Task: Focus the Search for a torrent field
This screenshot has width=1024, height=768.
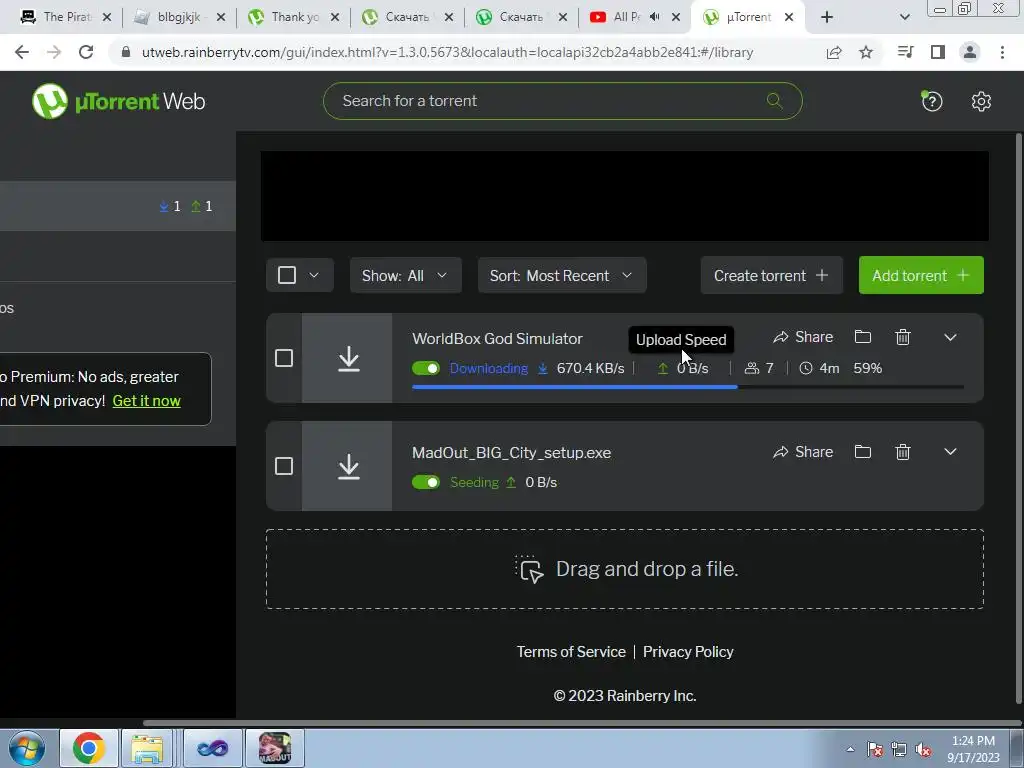Action: coord(562,101)
